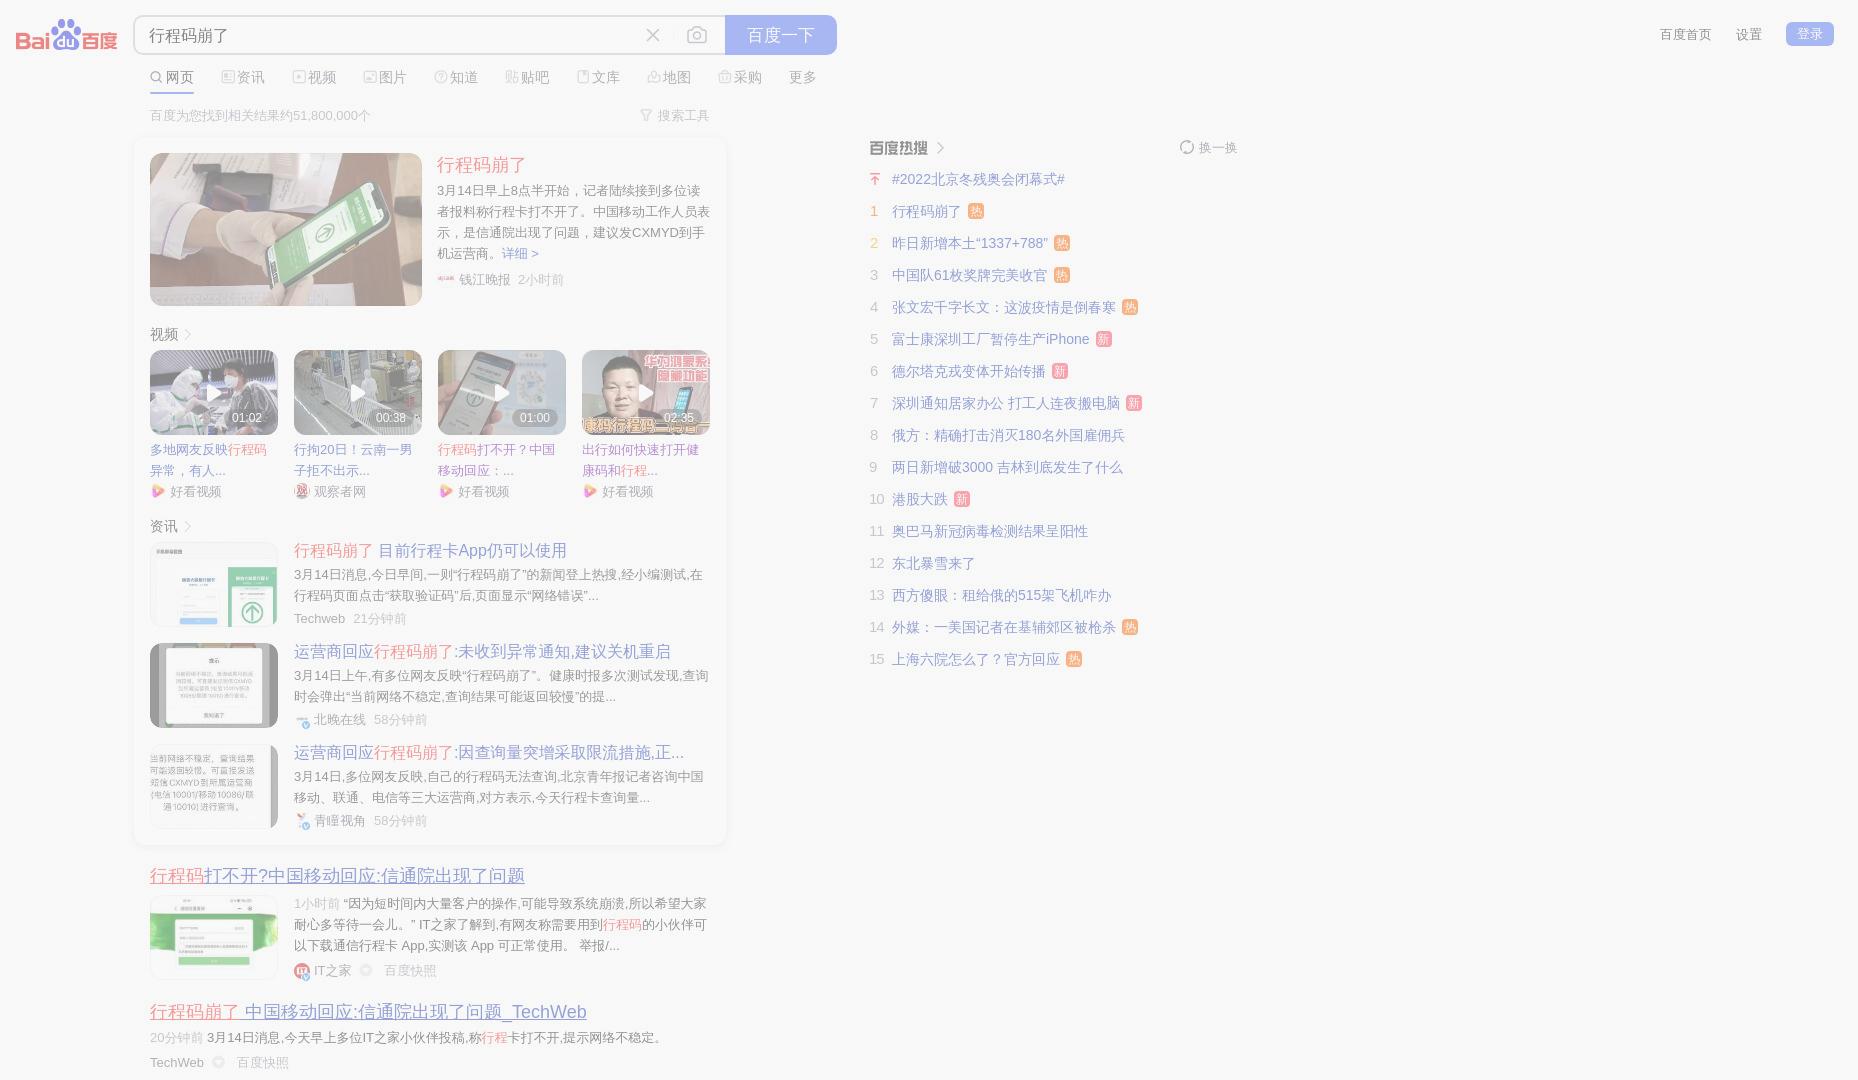Switch to the 采购 tab
1858x1080 pixels.
740,77
